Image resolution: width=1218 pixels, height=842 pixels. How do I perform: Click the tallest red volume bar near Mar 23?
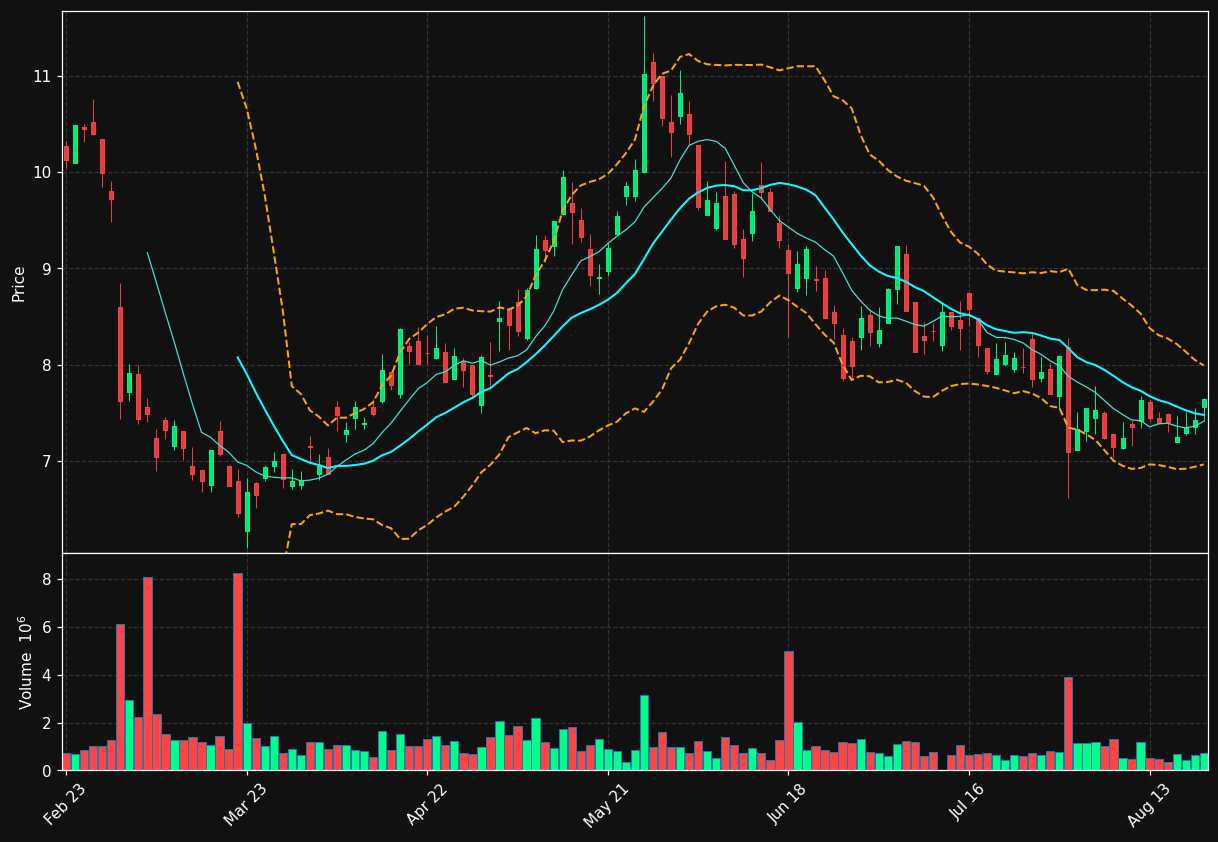click(x=238, y=672)
